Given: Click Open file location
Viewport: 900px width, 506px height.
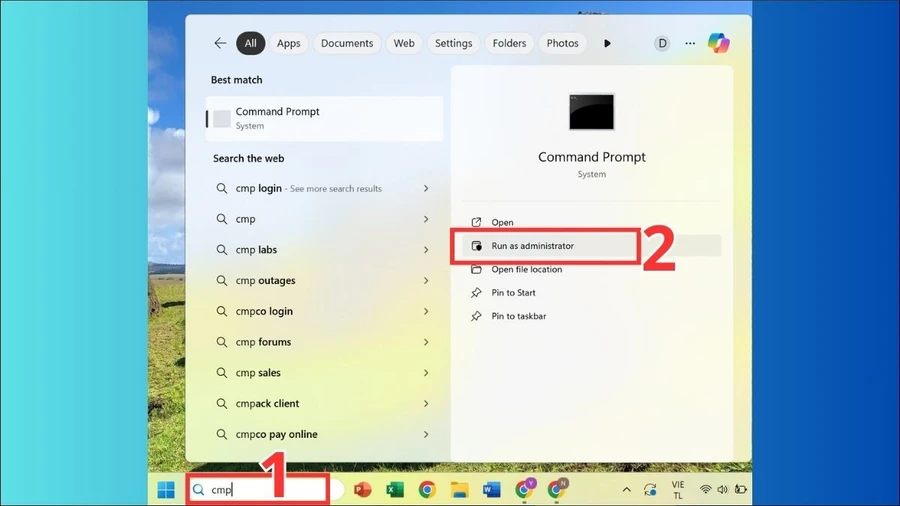Looking at the screenshot, I should click(x=591, y=269).
